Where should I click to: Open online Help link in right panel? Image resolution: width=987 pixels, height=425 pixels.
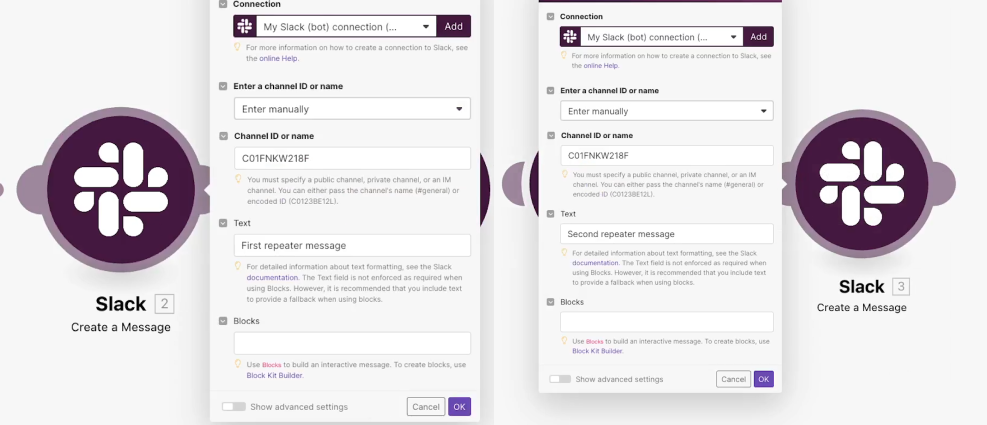(x=601, y=65)
